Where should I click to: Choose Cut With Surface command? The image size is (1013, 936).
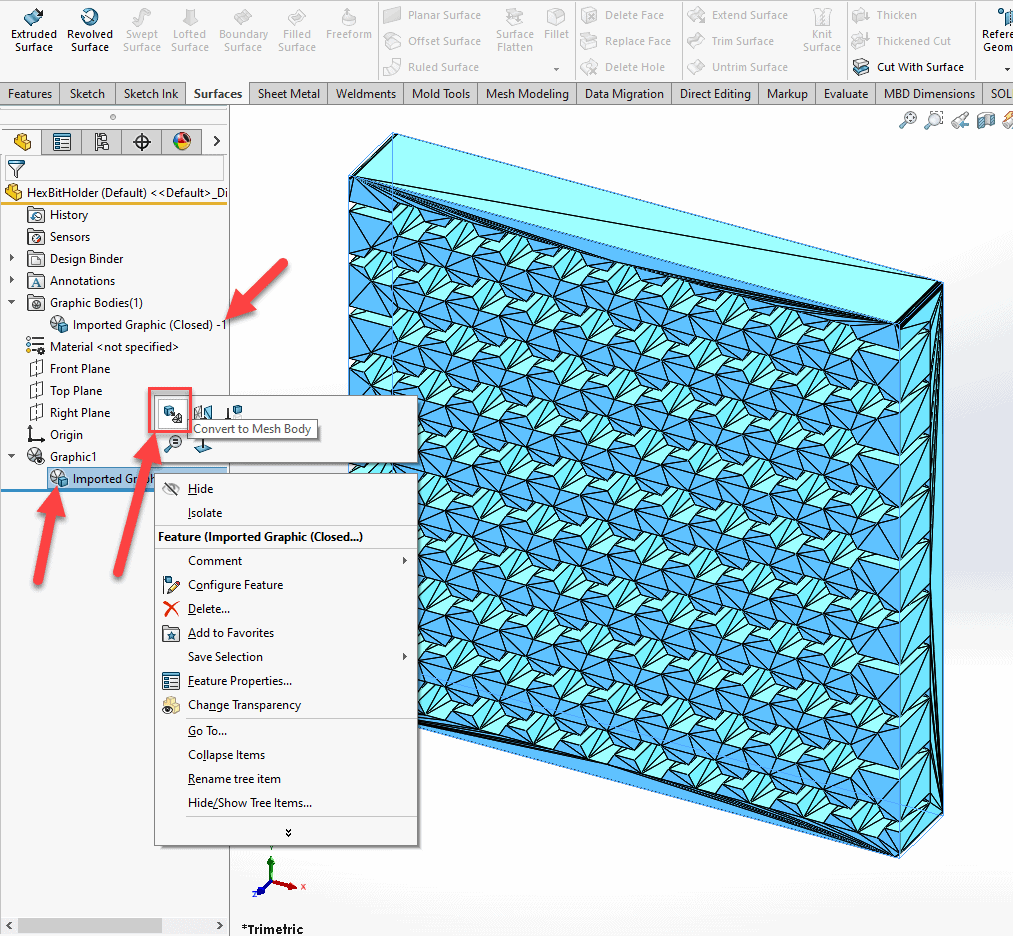[x=908, y=67]
